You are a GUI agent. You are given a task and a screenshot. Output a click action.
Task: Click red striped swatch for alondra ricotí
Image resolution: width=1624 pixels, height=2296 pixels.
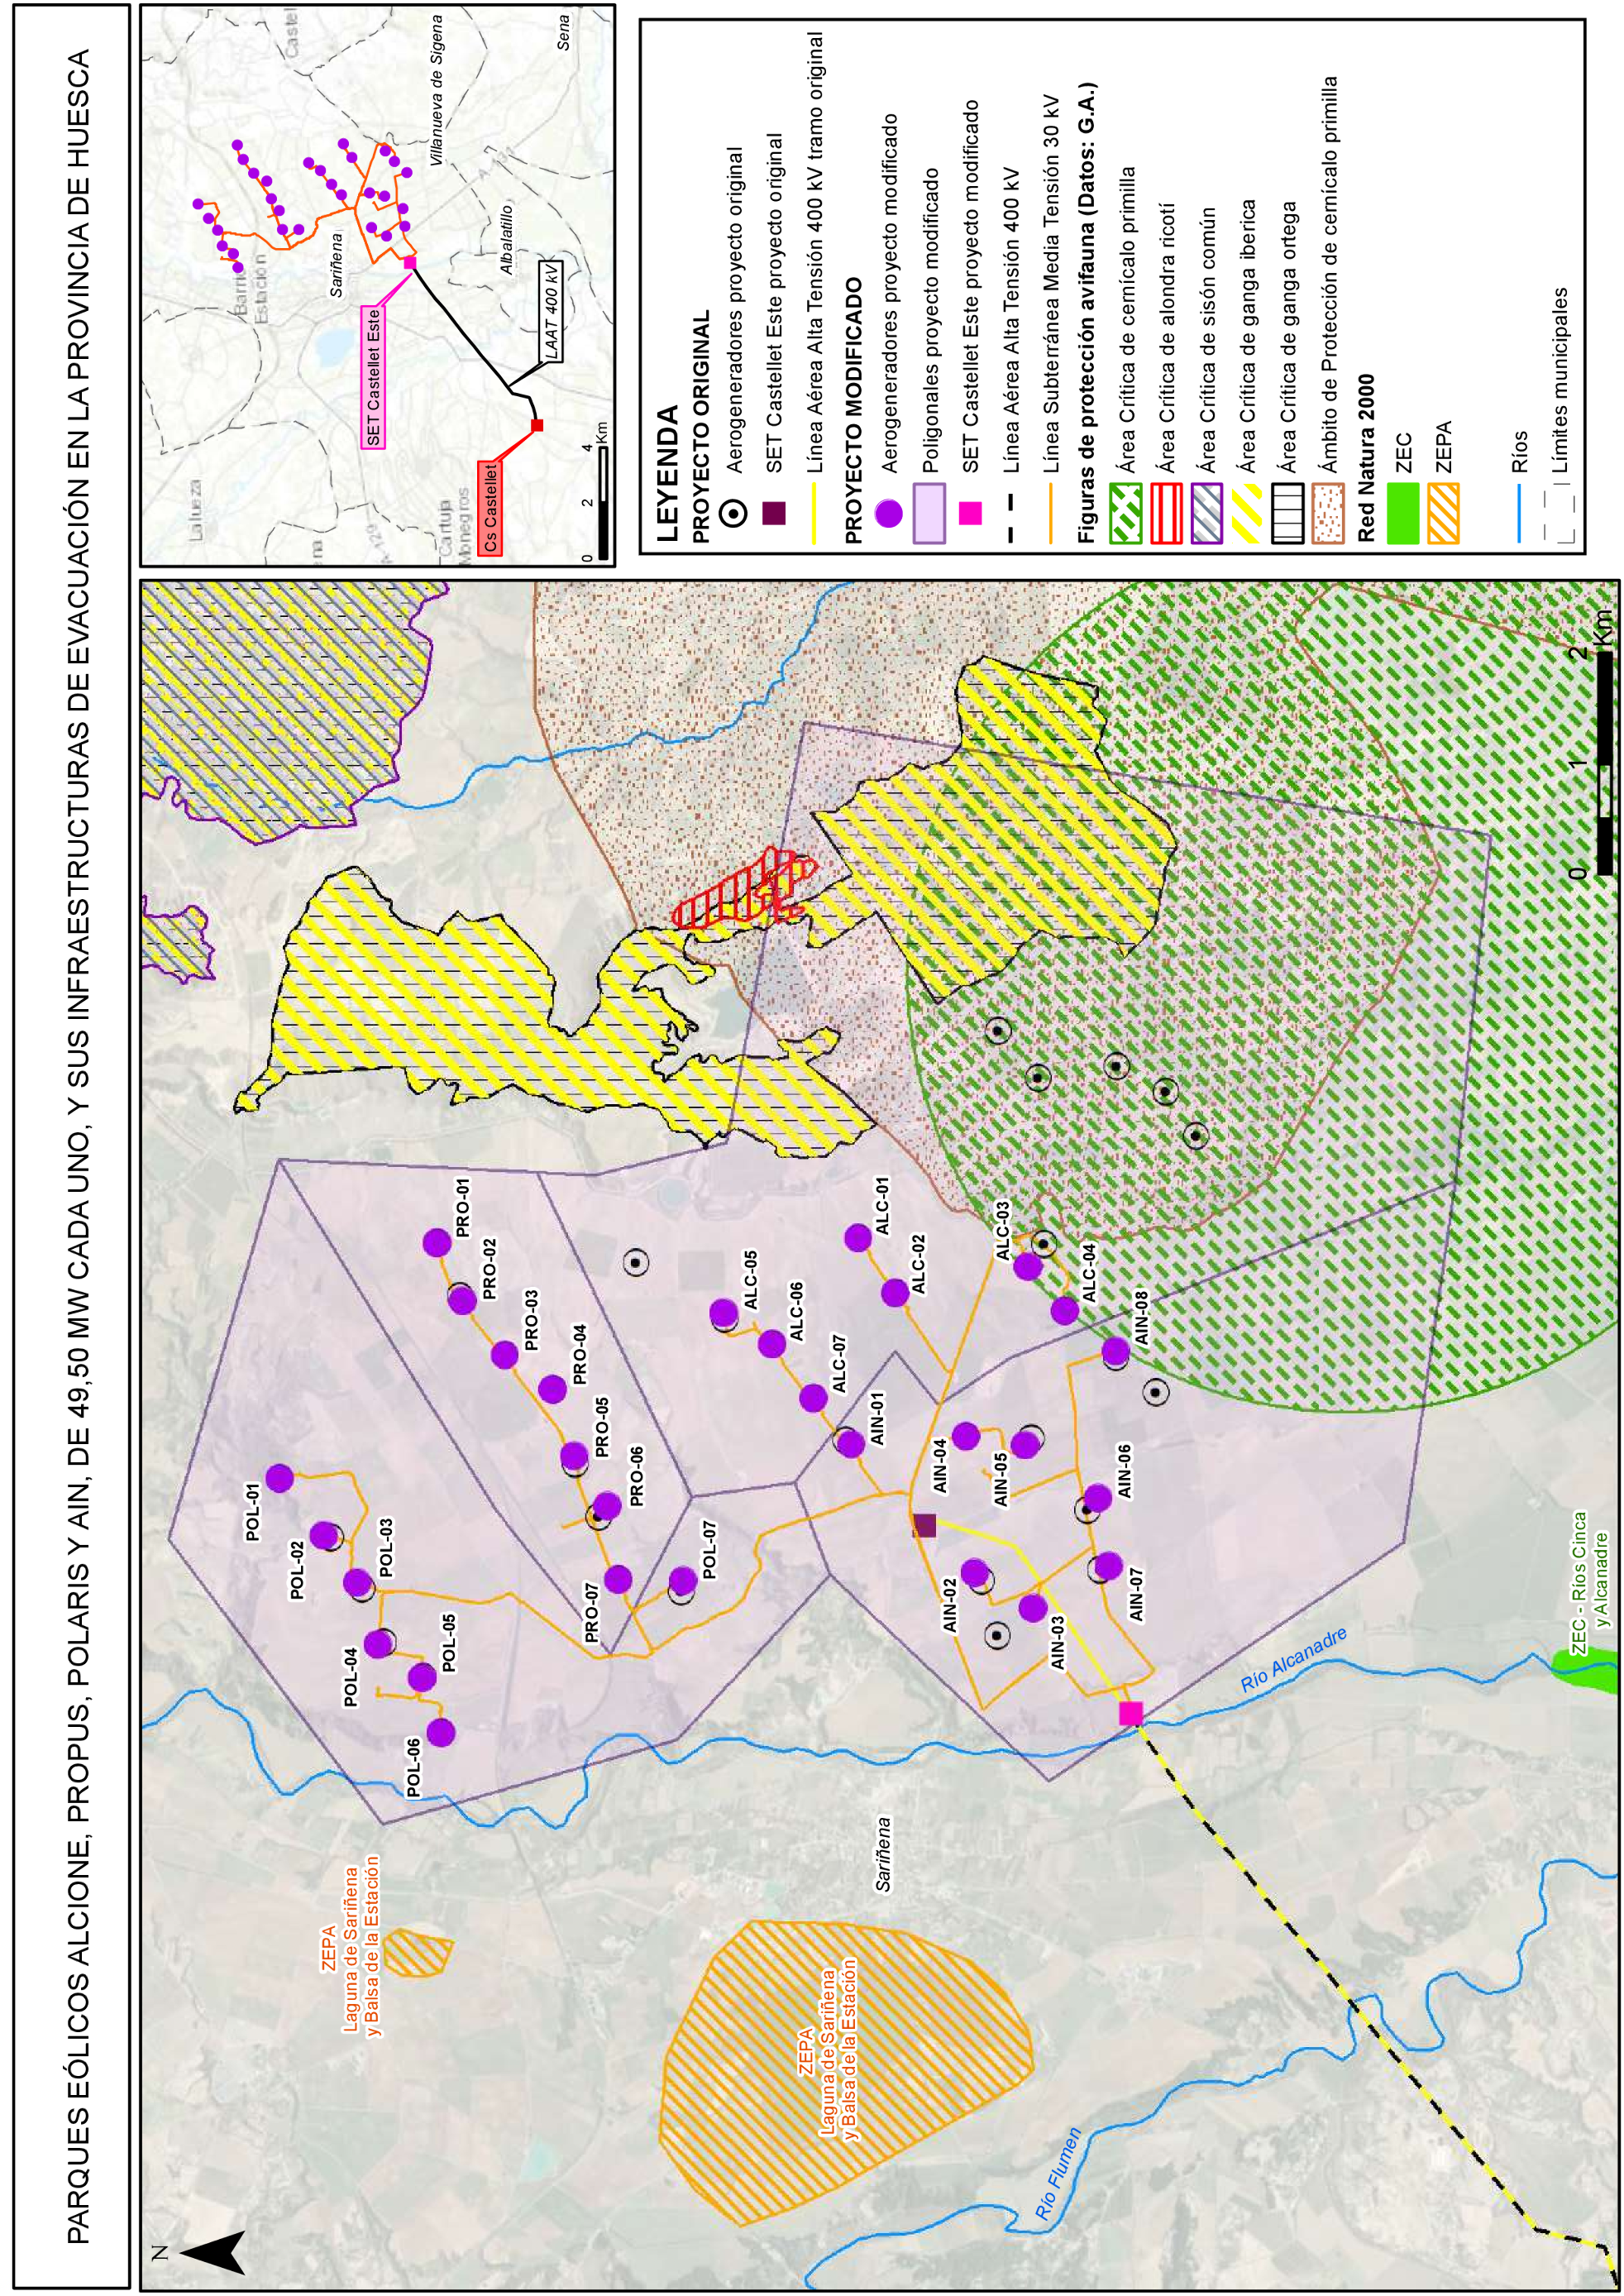(x=1167, y=514)
